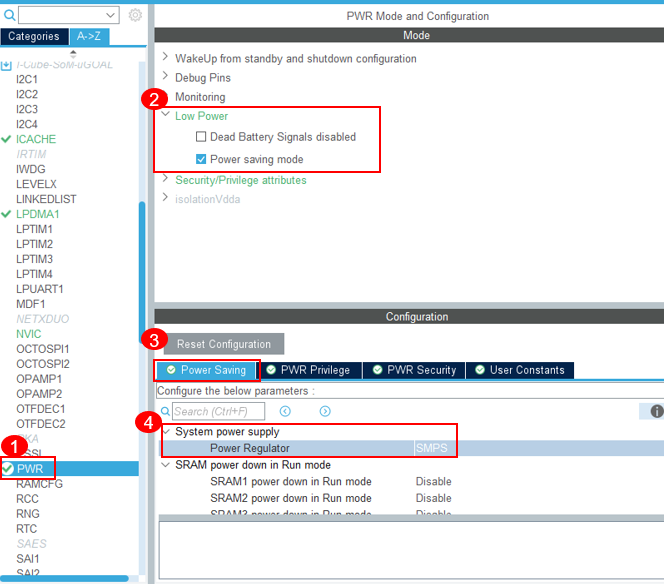Select LPTIM3 in the peripheral list

pyautogui.click(x=34, y=259)
